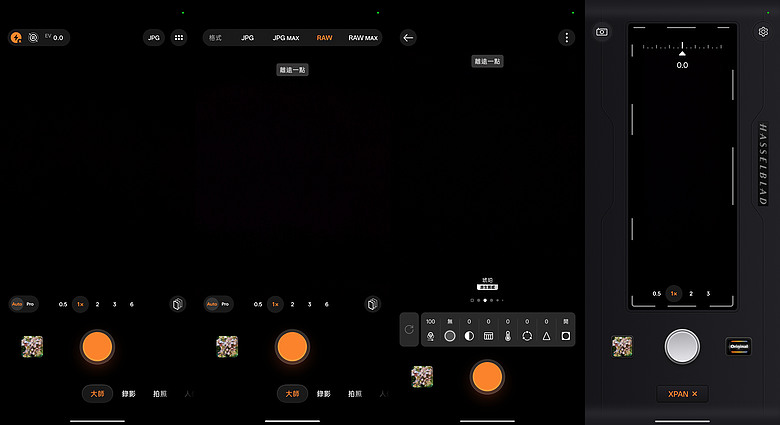780x425 pixels.
Task: Open the gallery thumbnail in the XPAN screen
Action: (x=622, y=347)
